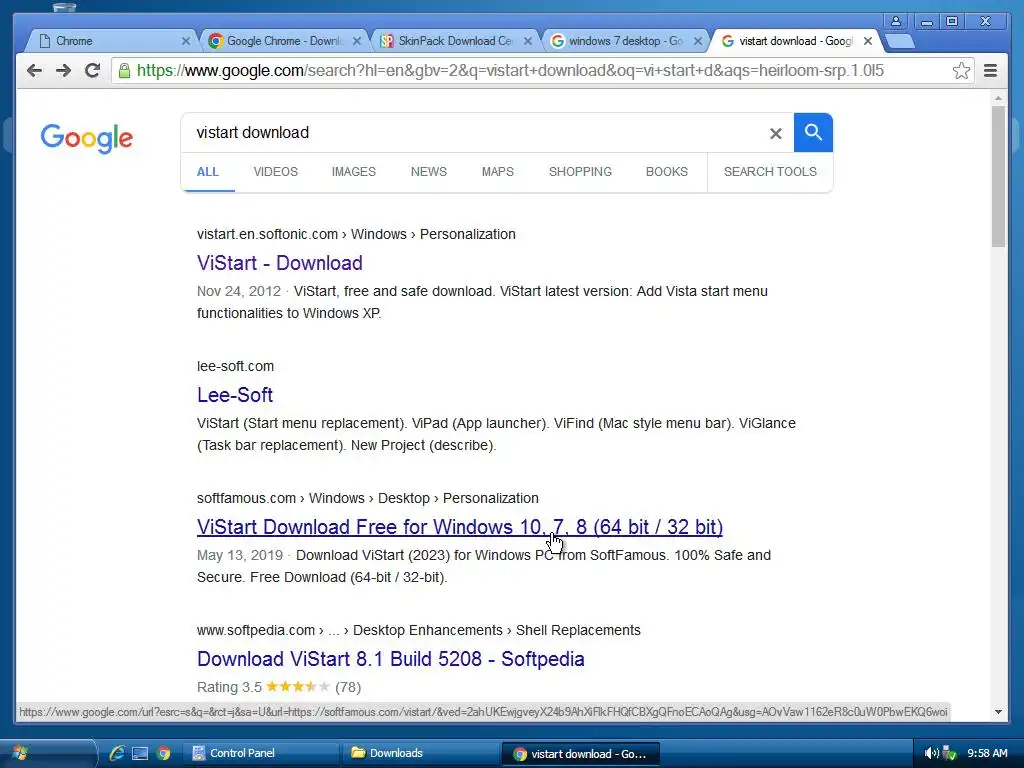Open the volume speaker tray icon
This screenshot has width=1024, height=768.
click(x=931, y=753)
